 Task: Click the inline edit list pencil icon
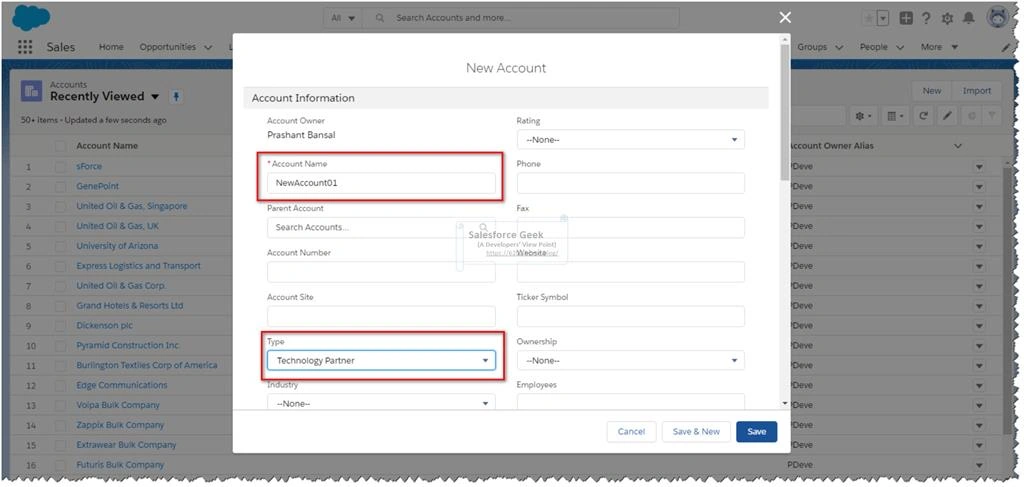(x=947, y=116)
